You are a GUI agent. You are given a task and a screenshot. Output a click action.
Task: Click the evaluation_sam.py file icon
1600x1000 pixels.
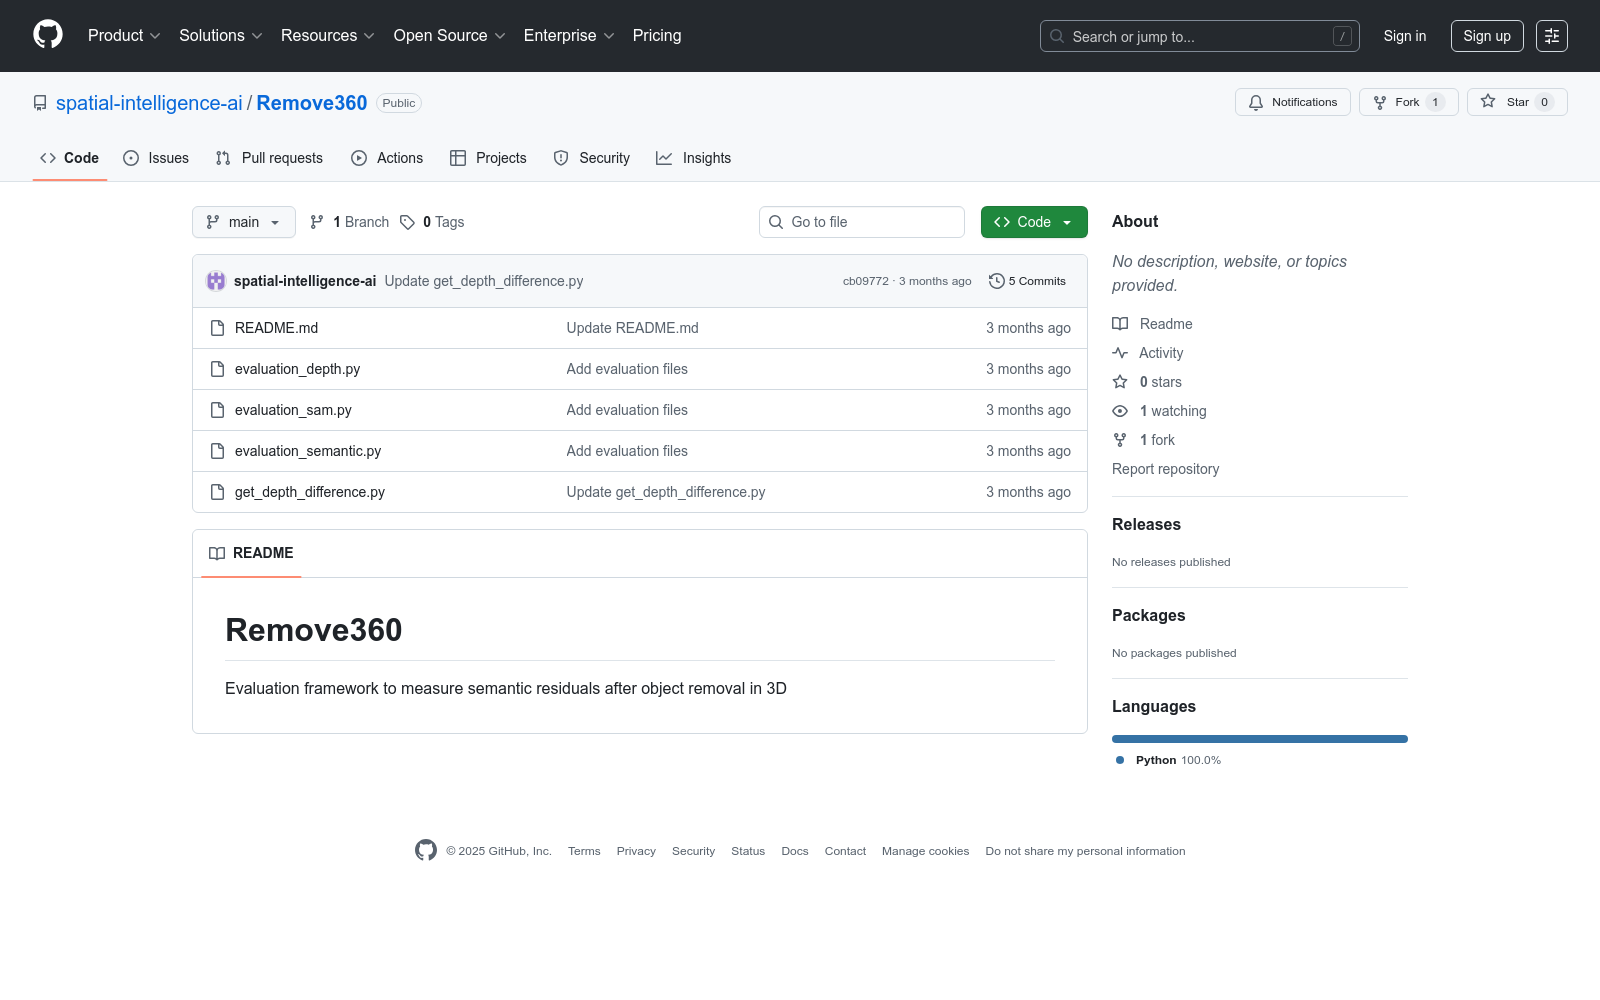(217, 410)
